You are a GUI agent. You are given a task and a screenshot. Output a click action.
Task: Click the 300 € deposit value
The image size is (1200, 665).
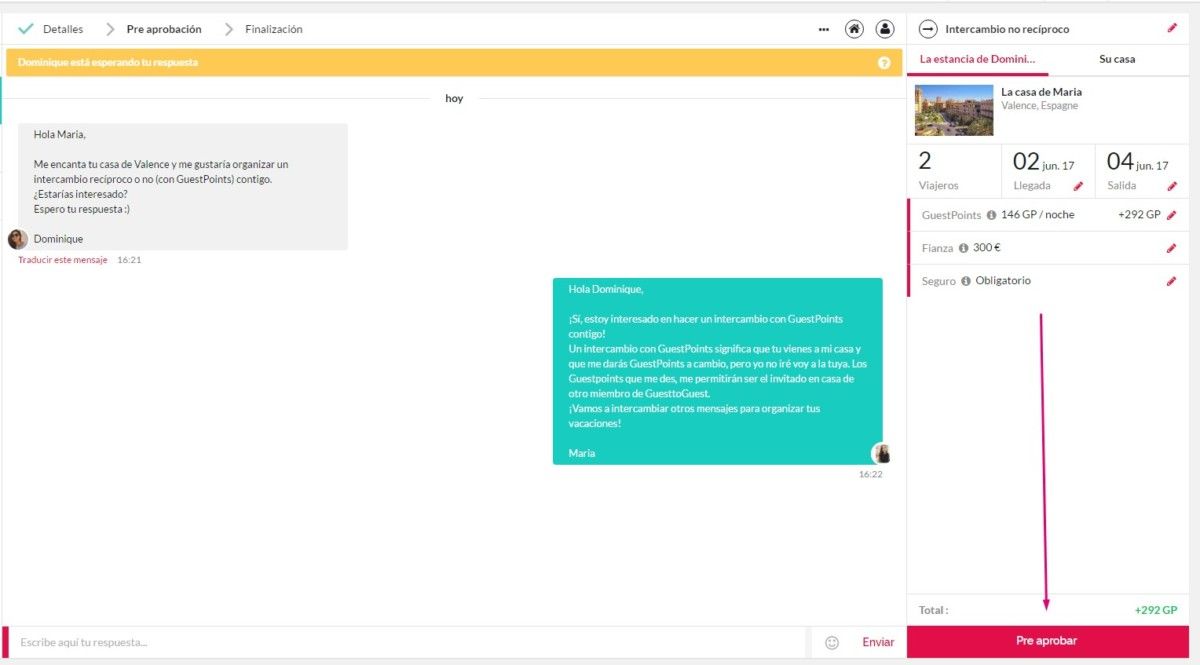(x=987, y=248)
